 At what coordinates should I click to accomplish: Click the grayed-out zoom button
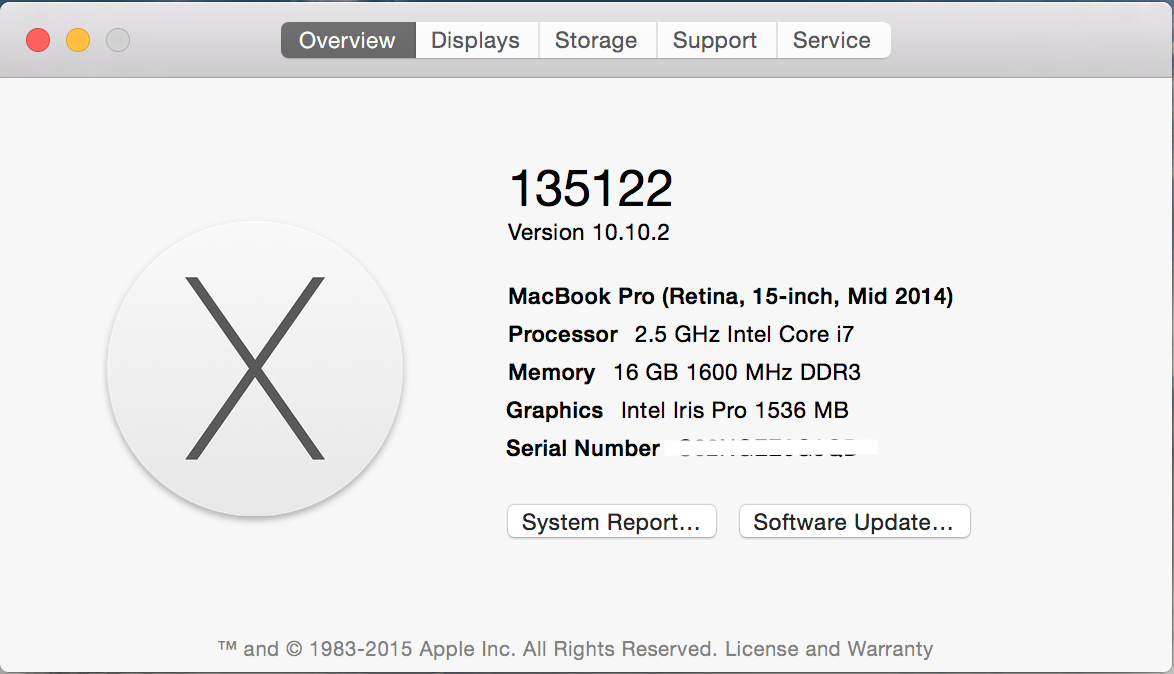click(118, 40)
